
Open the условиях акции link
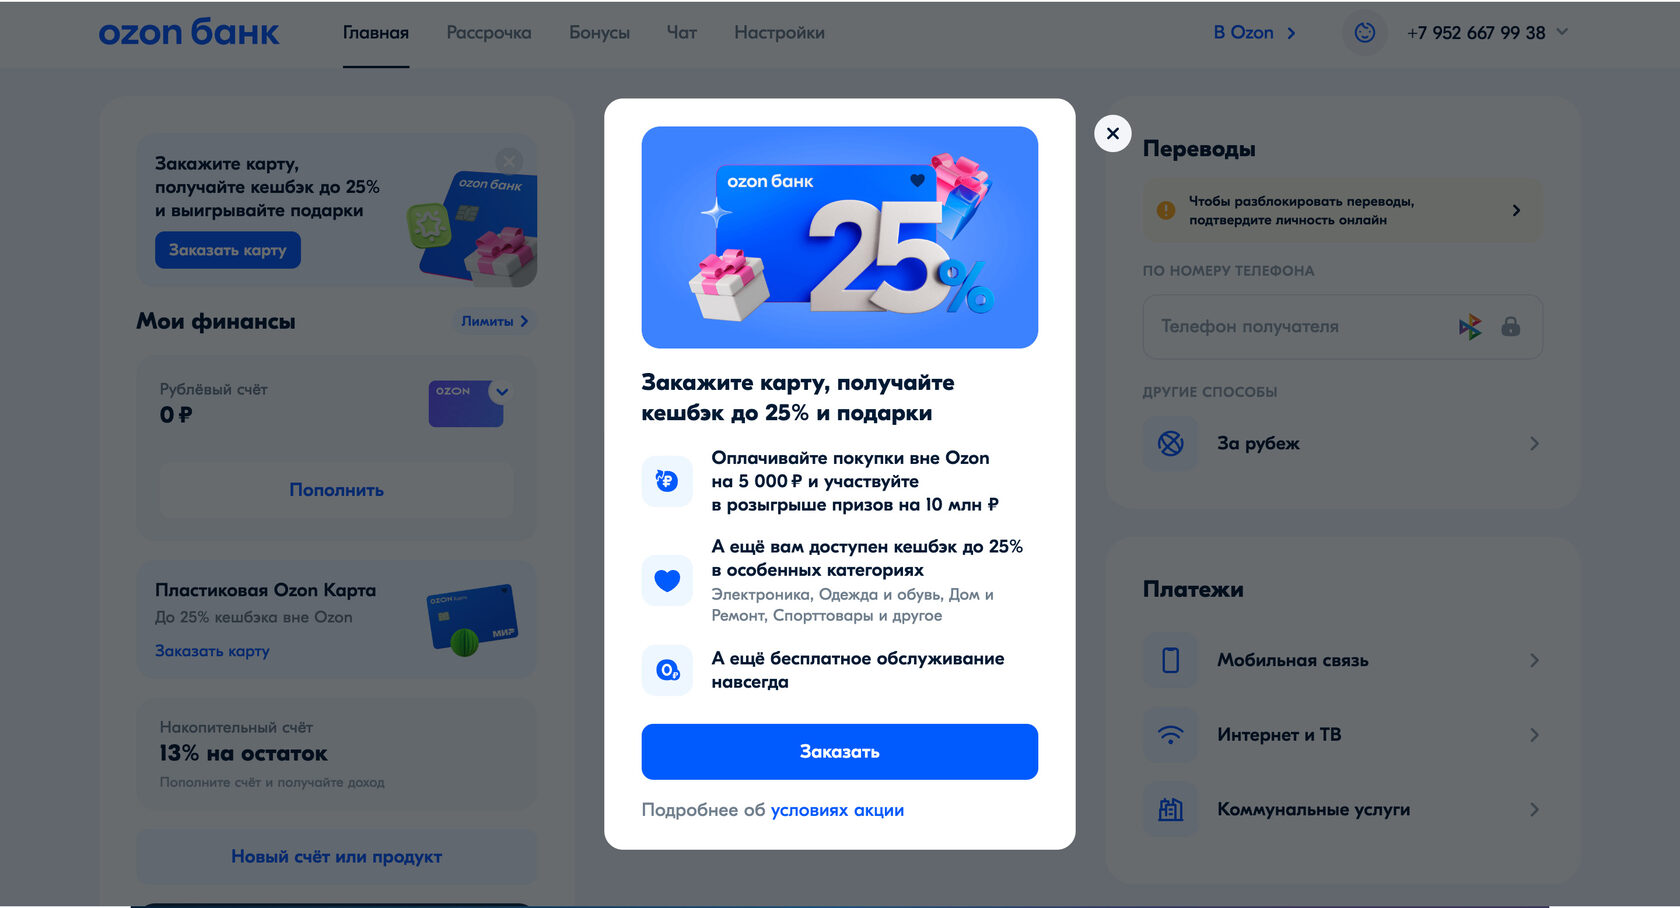[837, 810]
